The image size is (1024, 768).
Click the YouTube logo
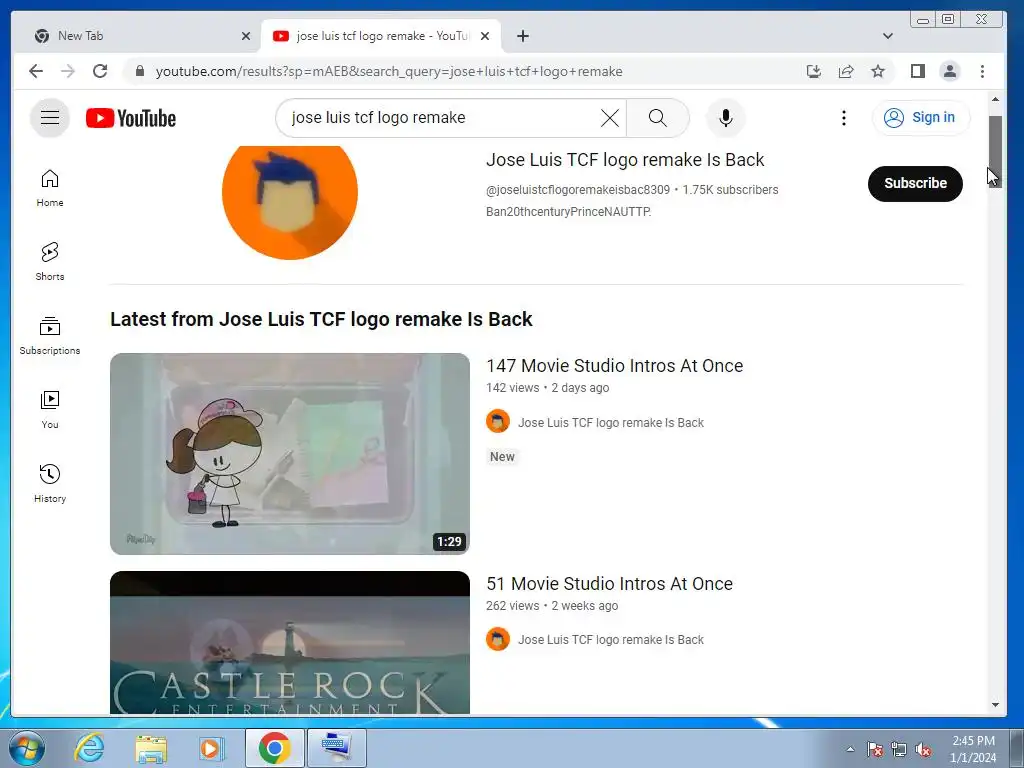tap(131, 118)
